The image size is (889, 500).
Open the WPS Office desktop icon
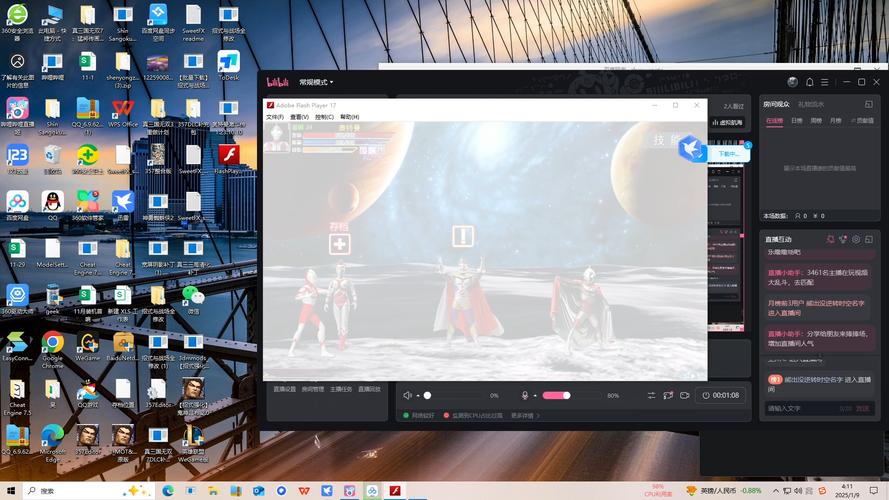[x=122, y=113]
